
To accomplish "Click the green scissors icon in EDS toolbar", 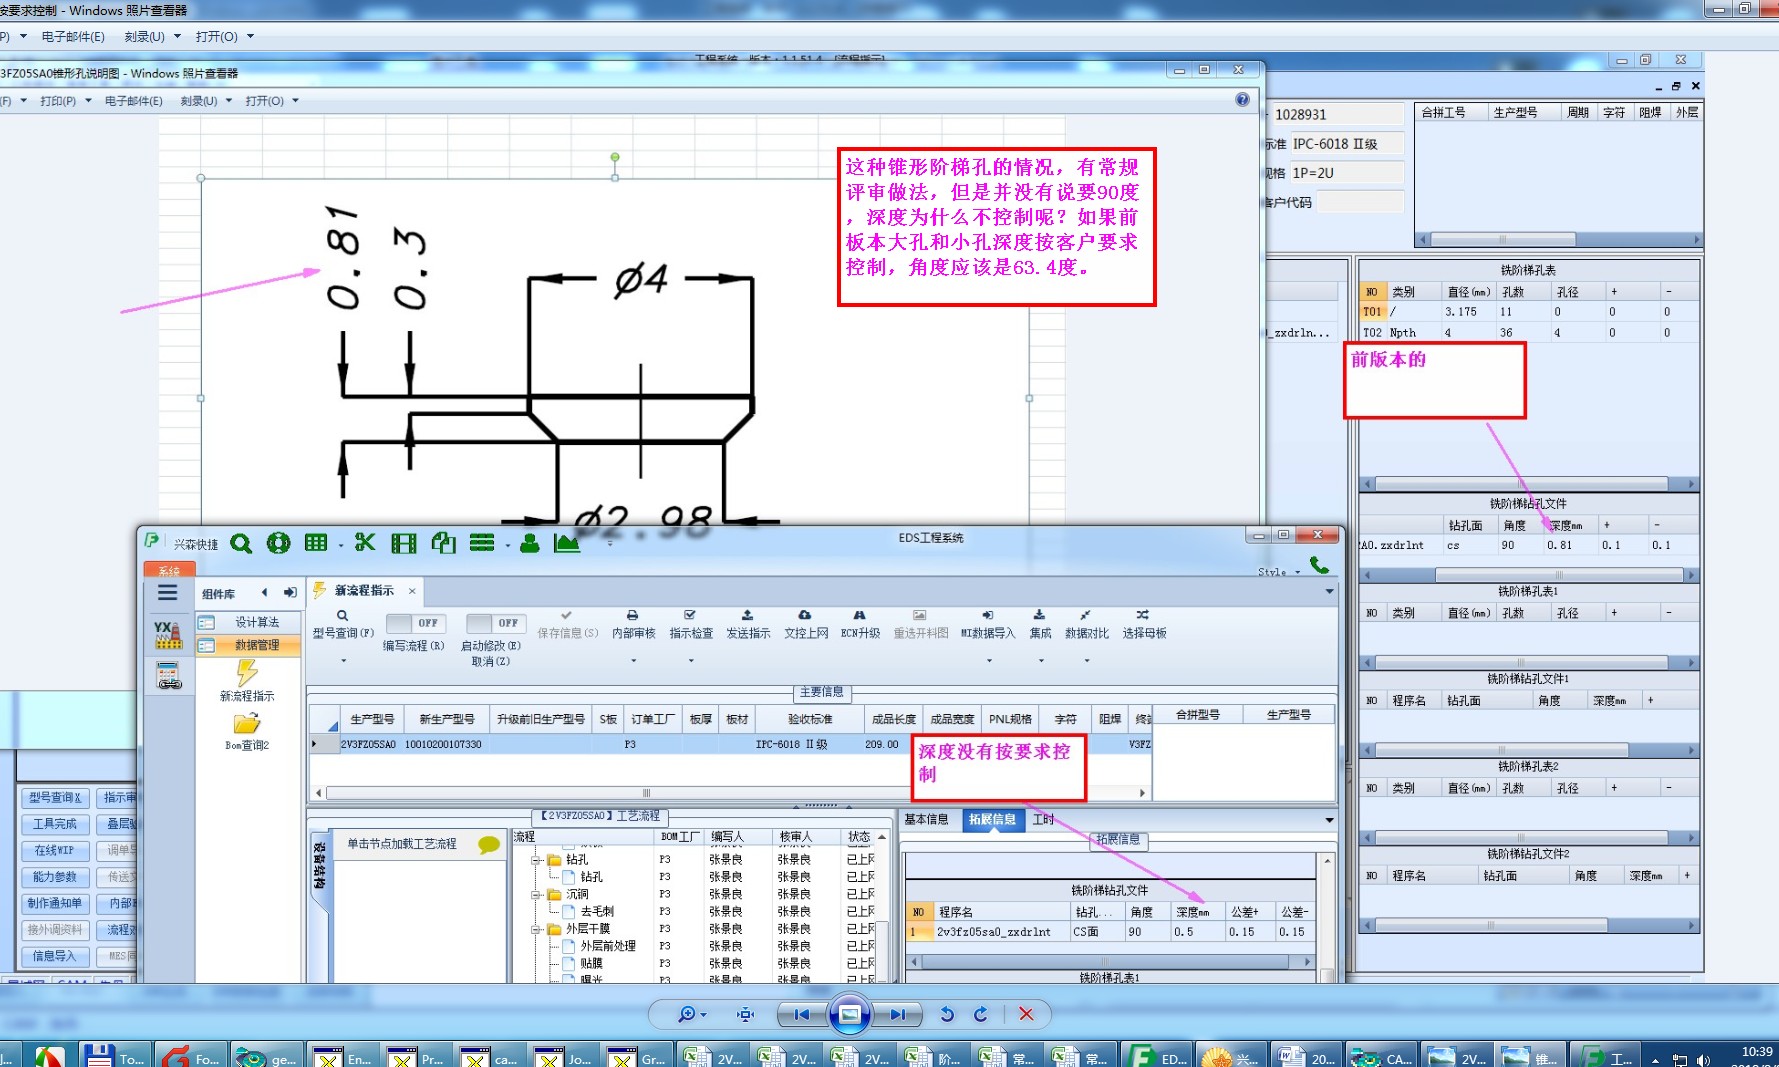I will (365, 543).
